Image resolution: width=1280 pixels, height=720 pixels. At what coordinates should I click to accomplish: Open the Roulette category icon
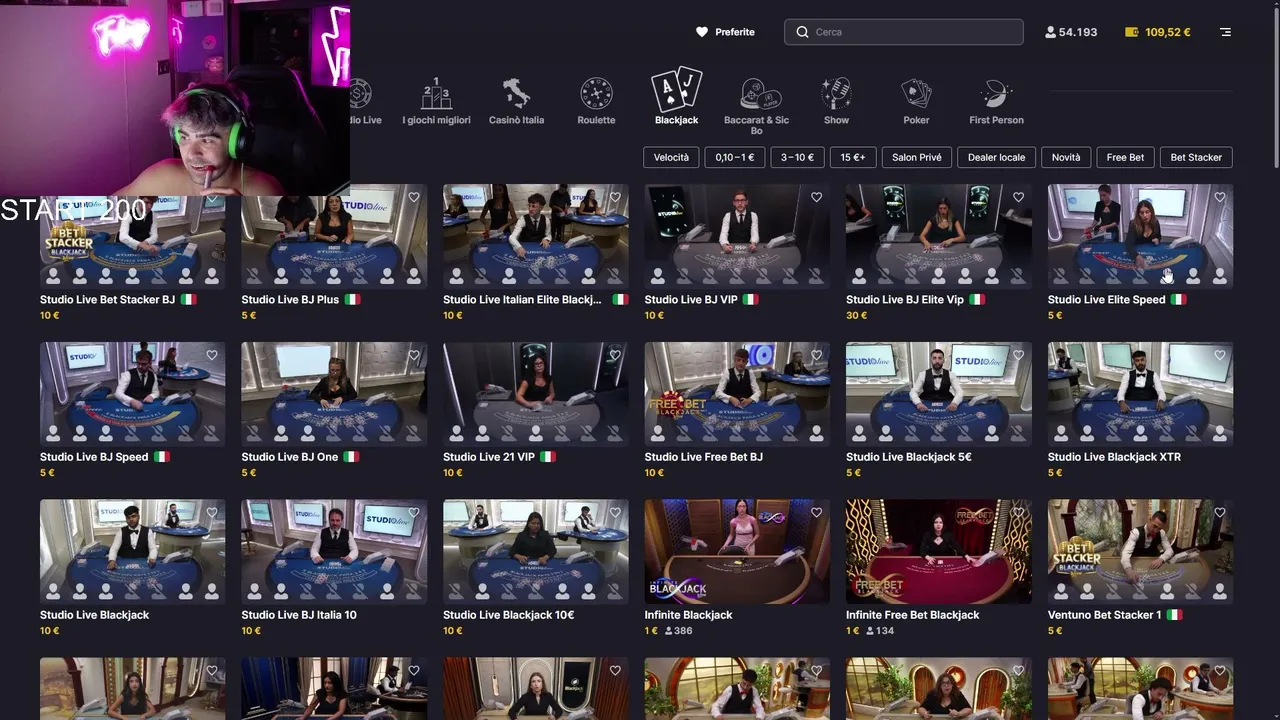coord(596,94)
